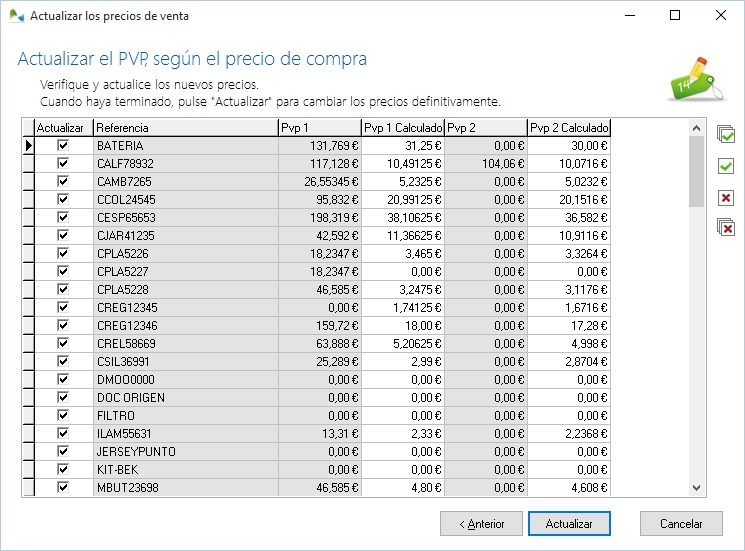Select the DOC ORIGEN reference cell
This screenshot has width=745, height=551.
[186, 398]
